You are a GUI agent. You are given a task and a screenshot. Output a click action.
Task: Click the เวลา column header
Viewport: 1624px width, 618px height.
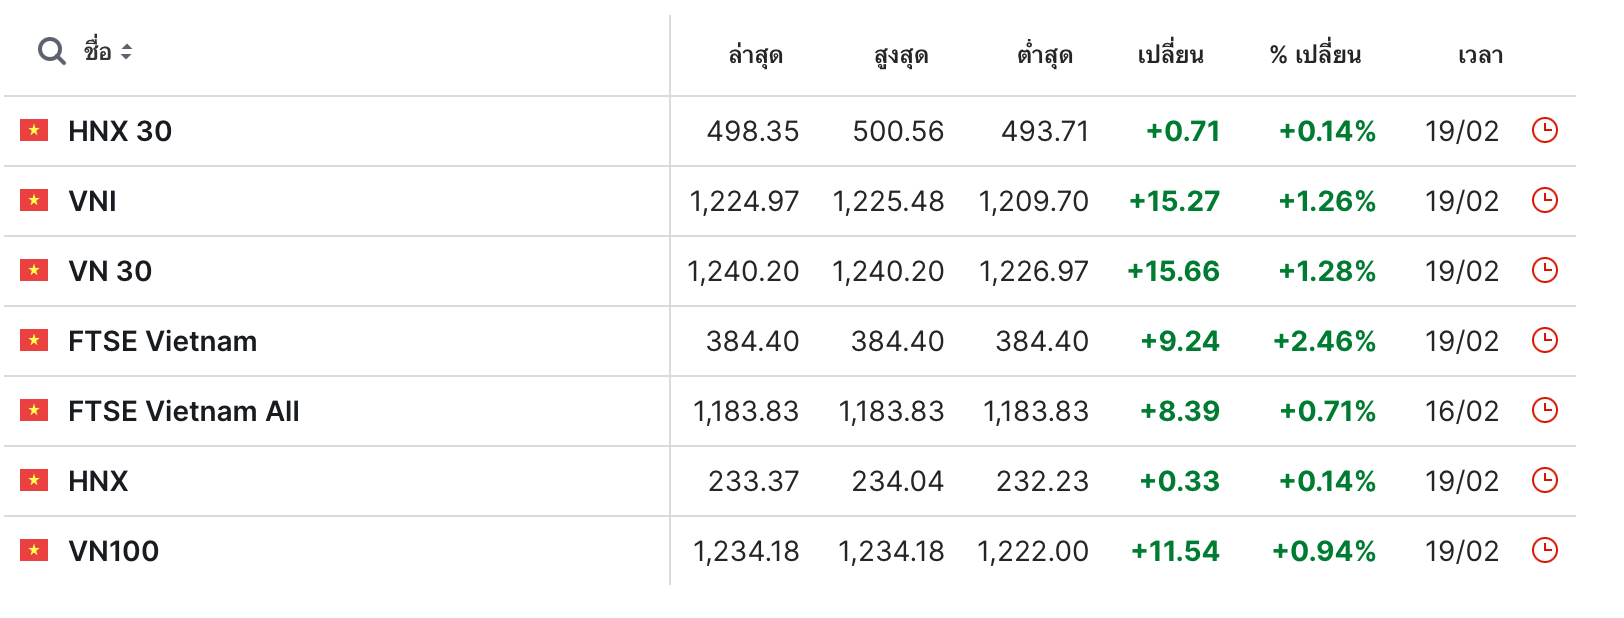pos(1480,55)
